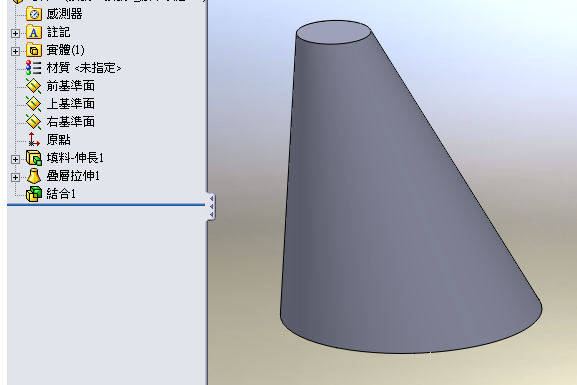Click the 結合1 combine feature icon
This screenshot has height=385, width=577.
point(34,194)
